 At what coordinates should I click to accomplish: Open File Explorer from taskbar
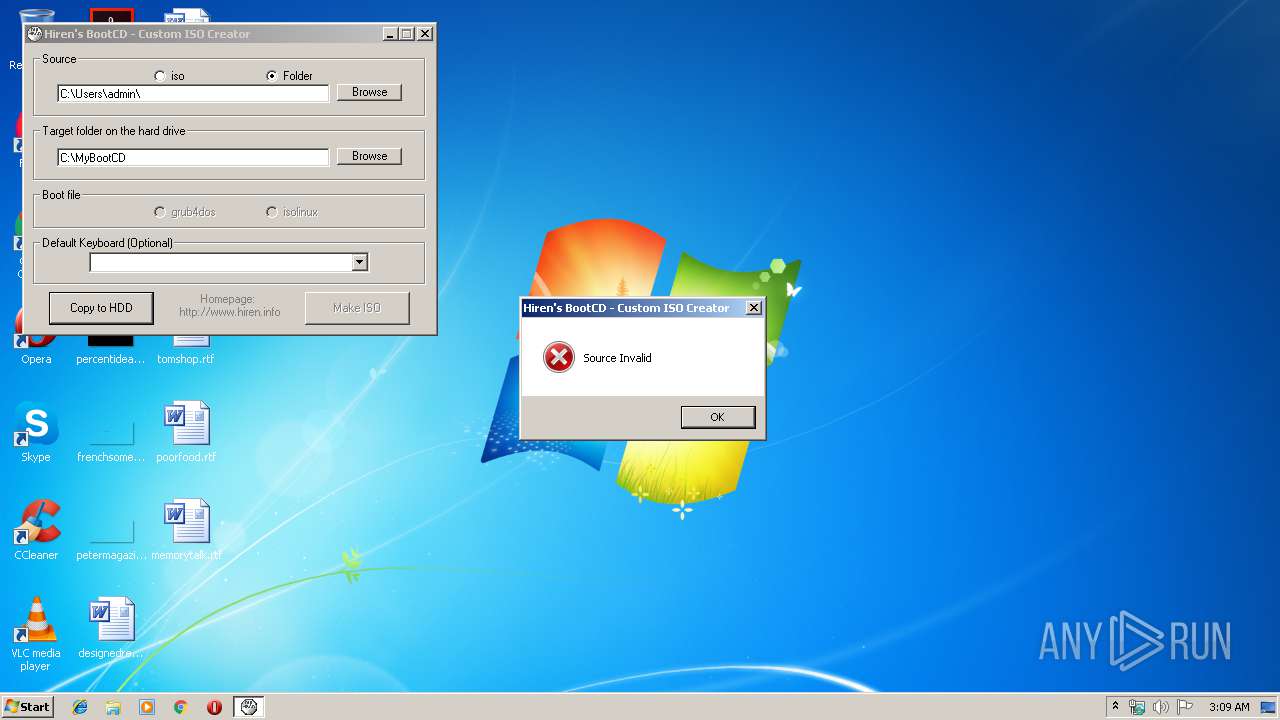(x=113, y=707)
